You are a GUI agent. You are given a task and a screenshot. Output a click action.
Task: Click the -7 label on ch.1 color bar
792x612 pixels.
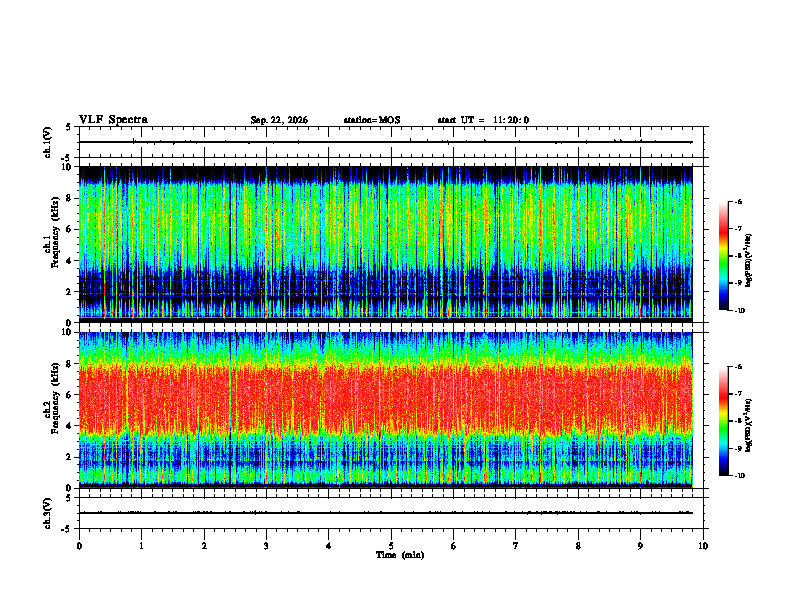click(x=738, y=229)
